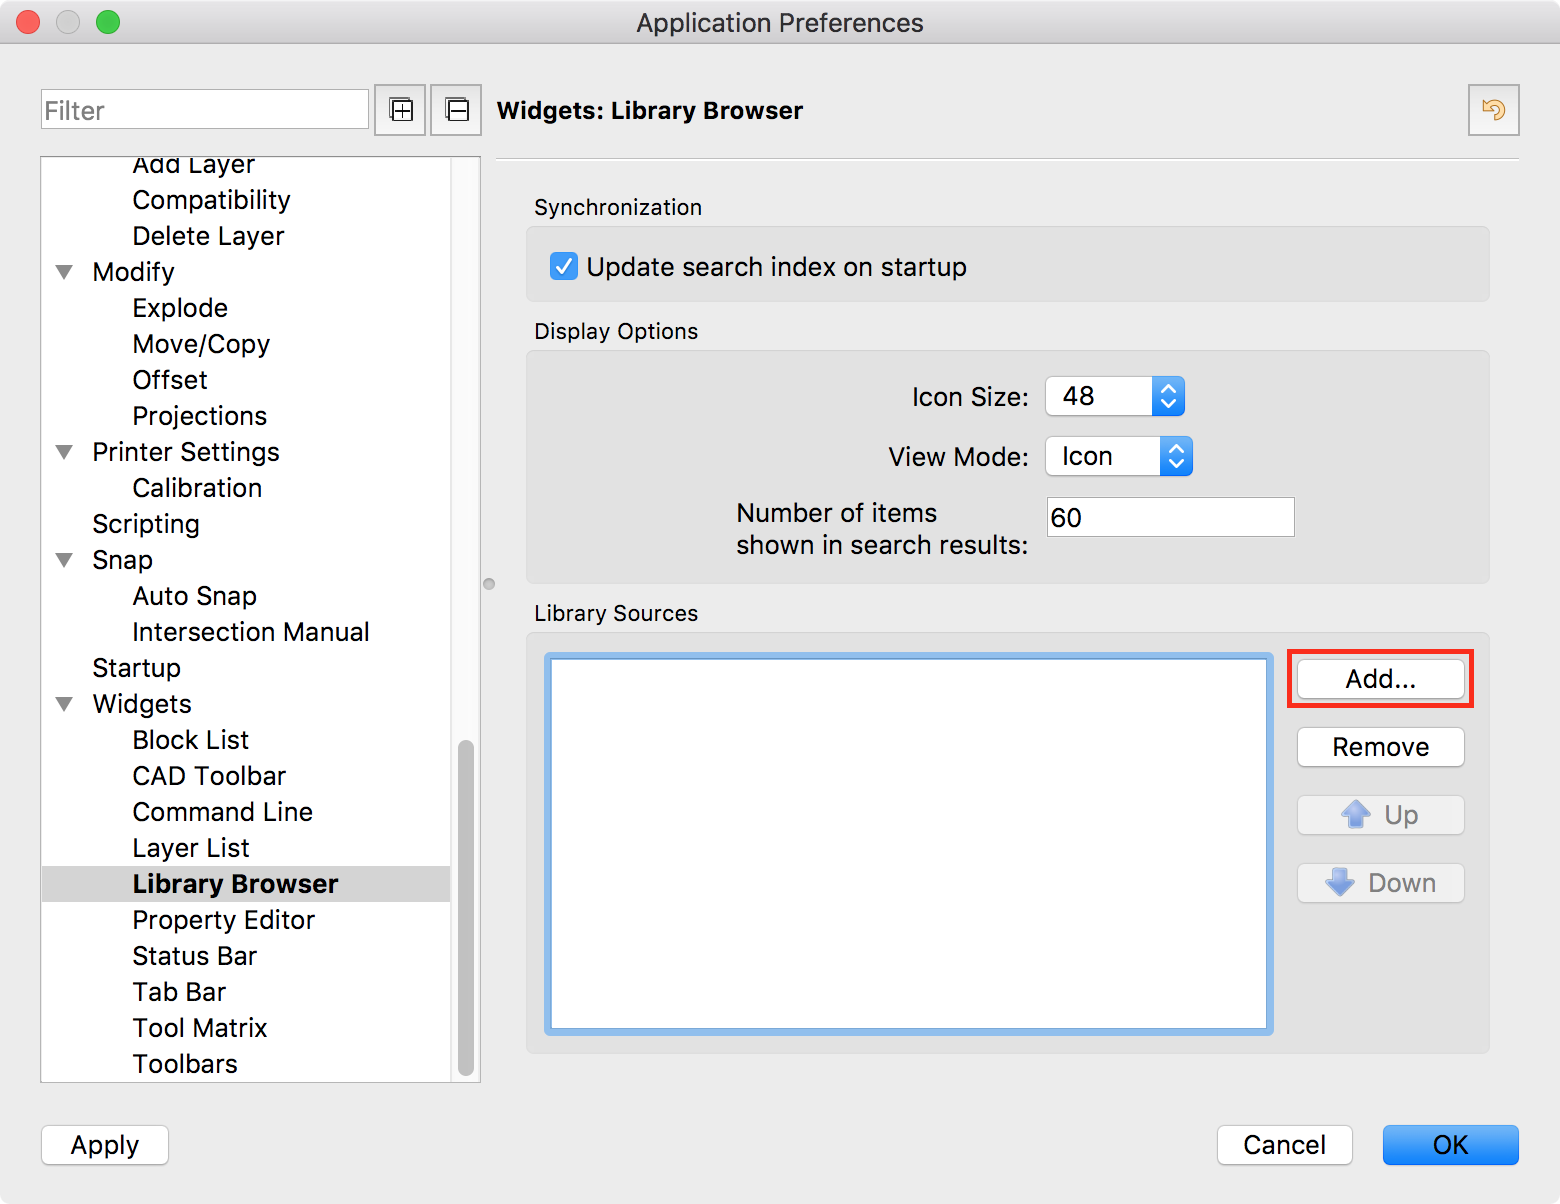Click the Filter search field

point(205,110)
